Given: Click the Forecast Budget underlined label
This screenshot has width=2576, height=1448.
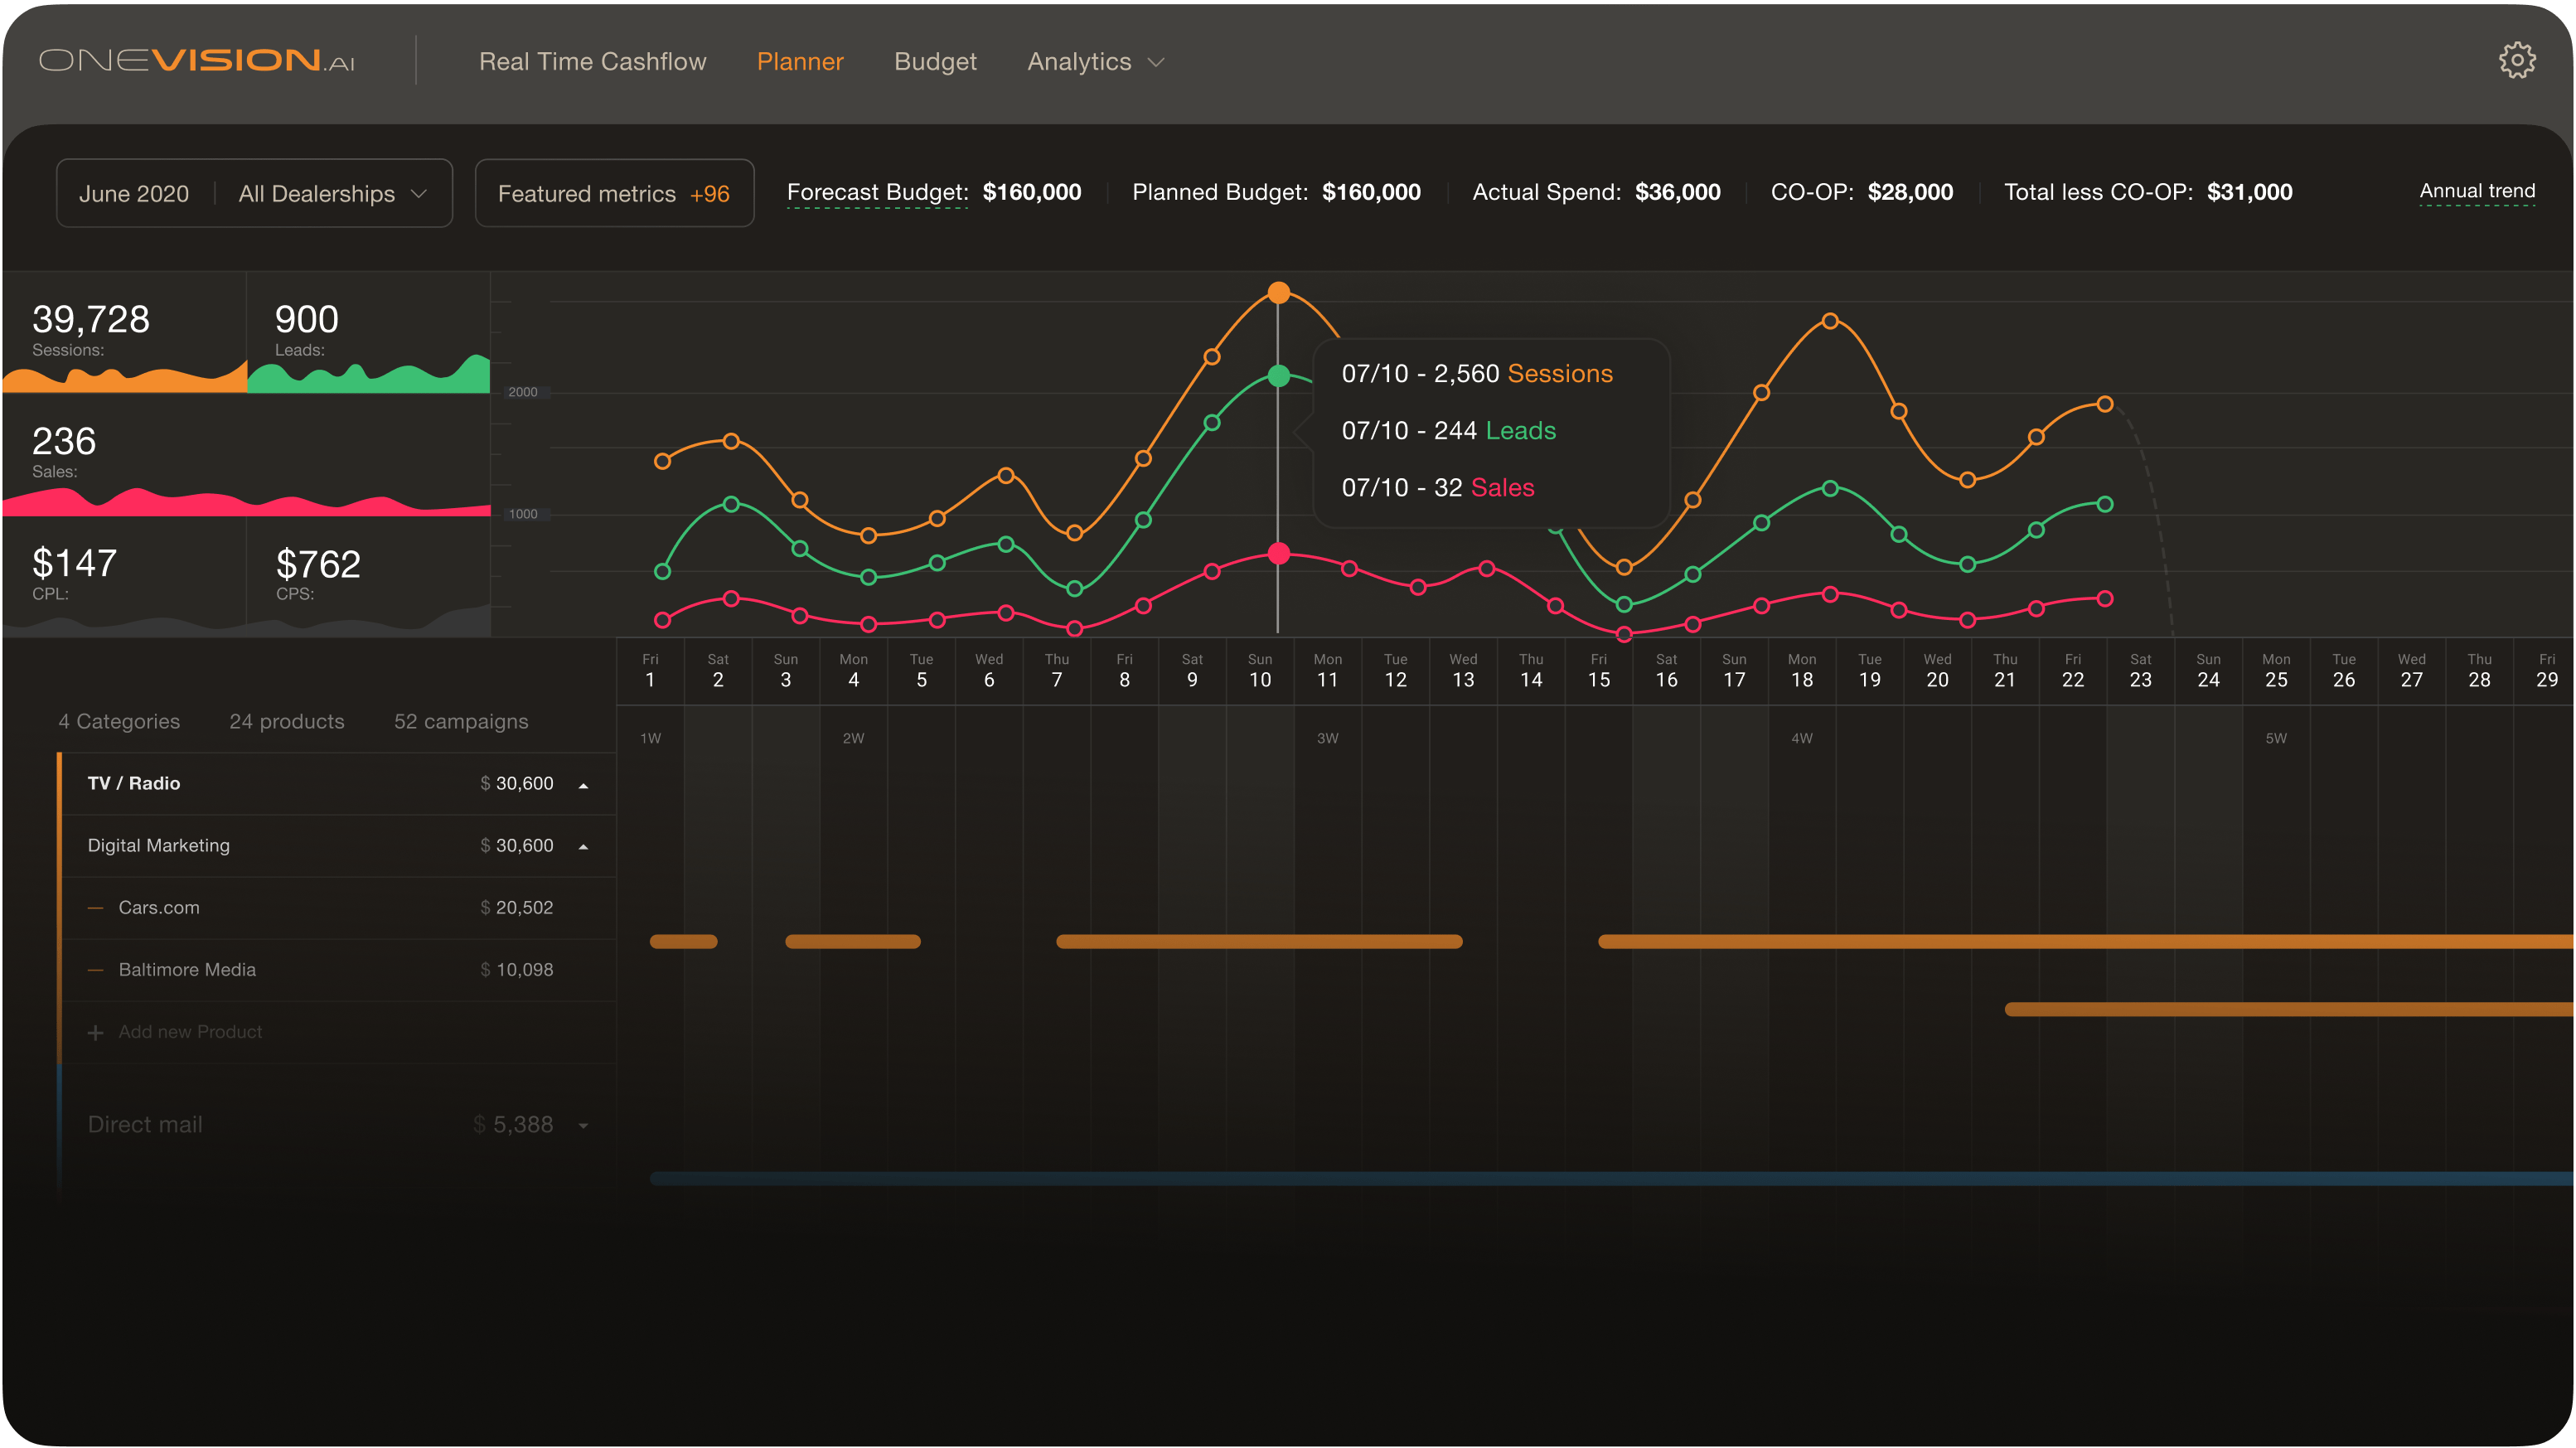Looking at the screenshot, I should [x=877, y=192].
